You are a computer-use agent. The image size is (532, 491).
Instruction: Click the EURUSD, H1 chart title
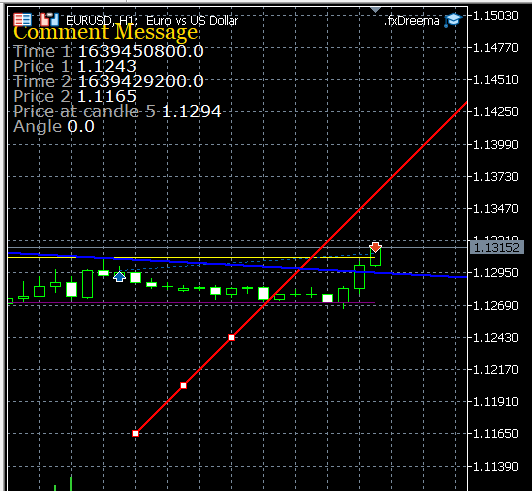(152, 21)
